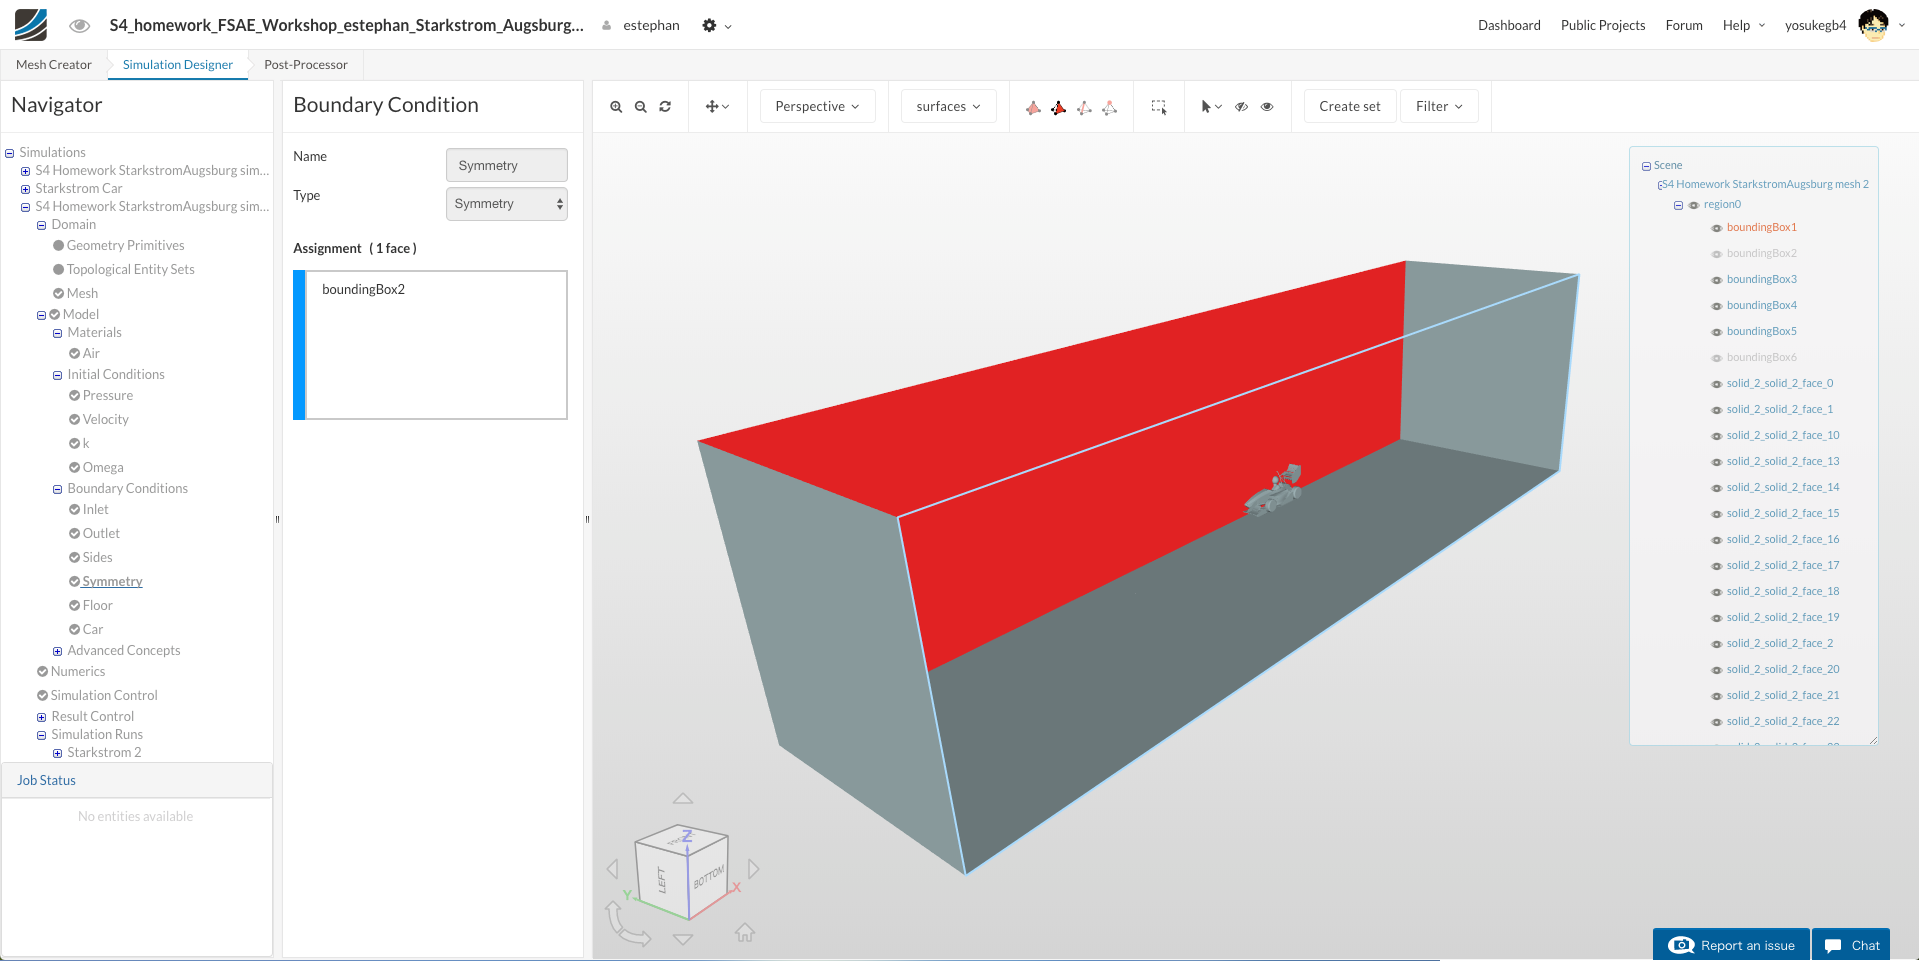Switch to the Mesh Creator tab
Image resolution: width=1919 pixels, height=961 pixels.
pos(54,65)
